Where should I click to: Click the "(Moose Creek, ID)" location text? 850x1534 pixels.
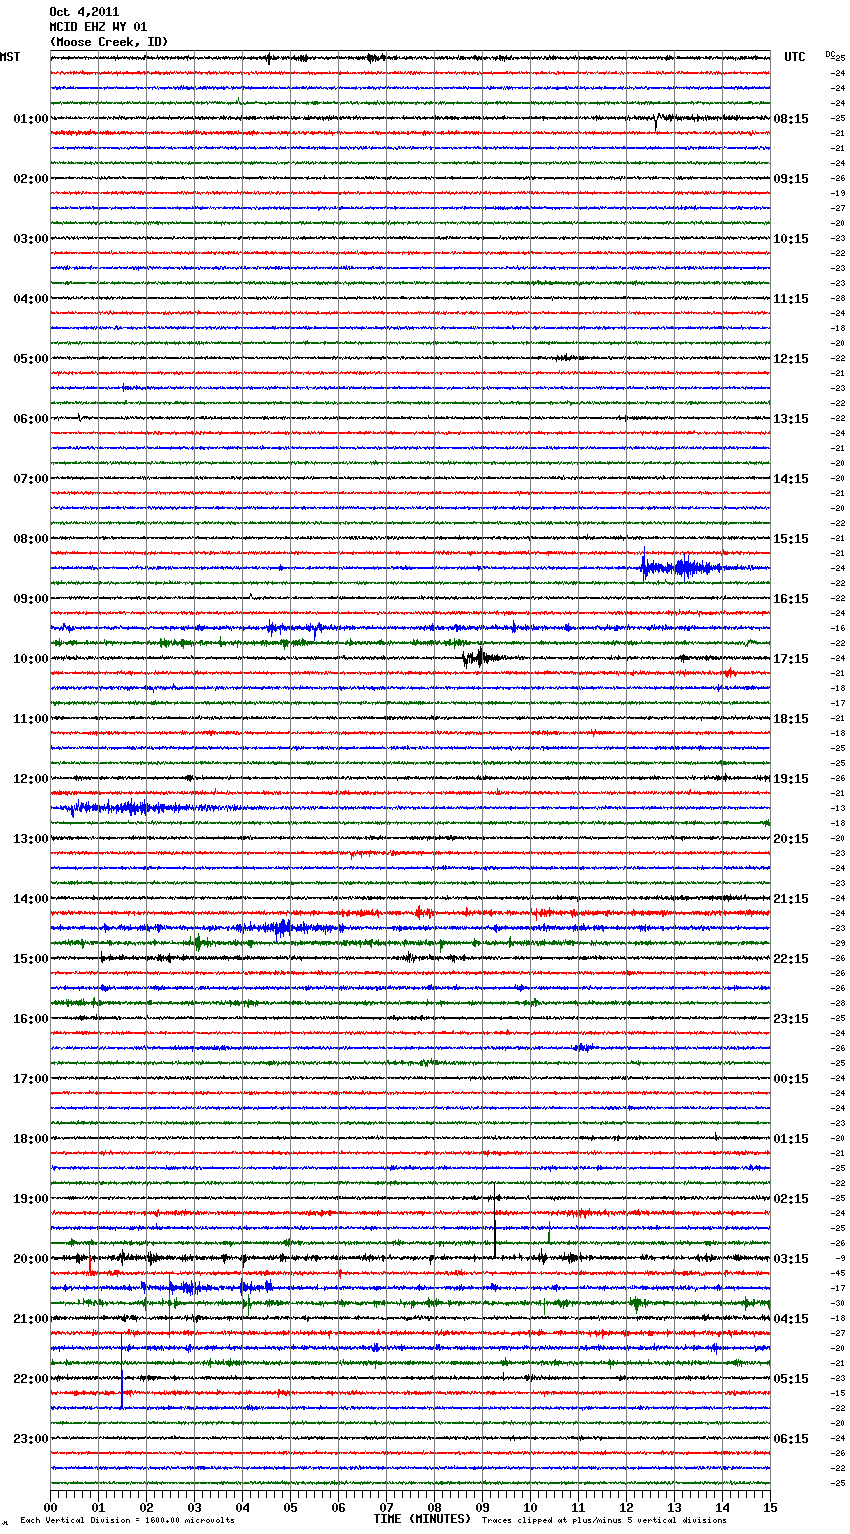[109, 42]
